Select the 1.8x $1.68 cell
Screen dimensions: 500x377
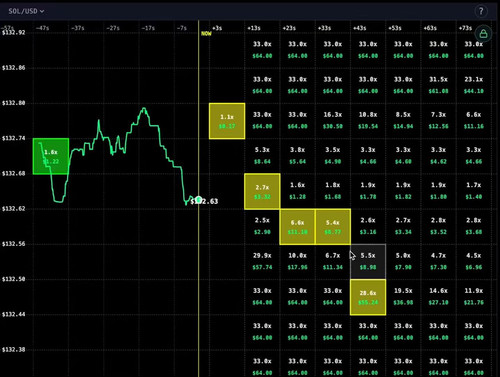(x=333, y=191)
